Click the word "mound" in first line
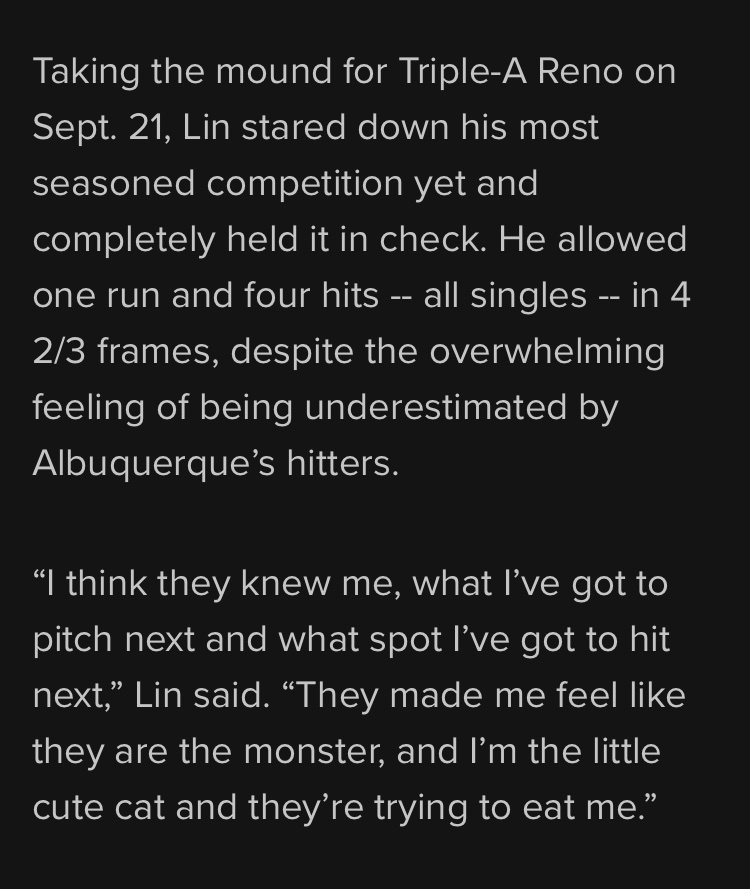Viewport: 750px width, 889px height. point(273,71)
